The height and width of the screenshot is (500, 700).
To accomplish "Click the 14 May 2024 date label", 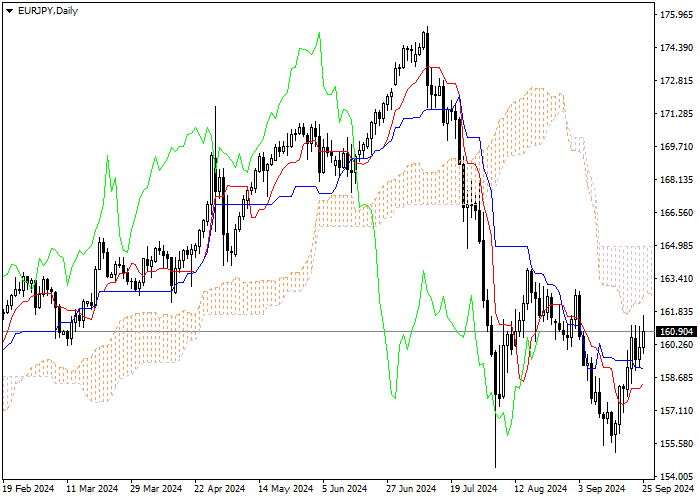I will coord(285,489).
